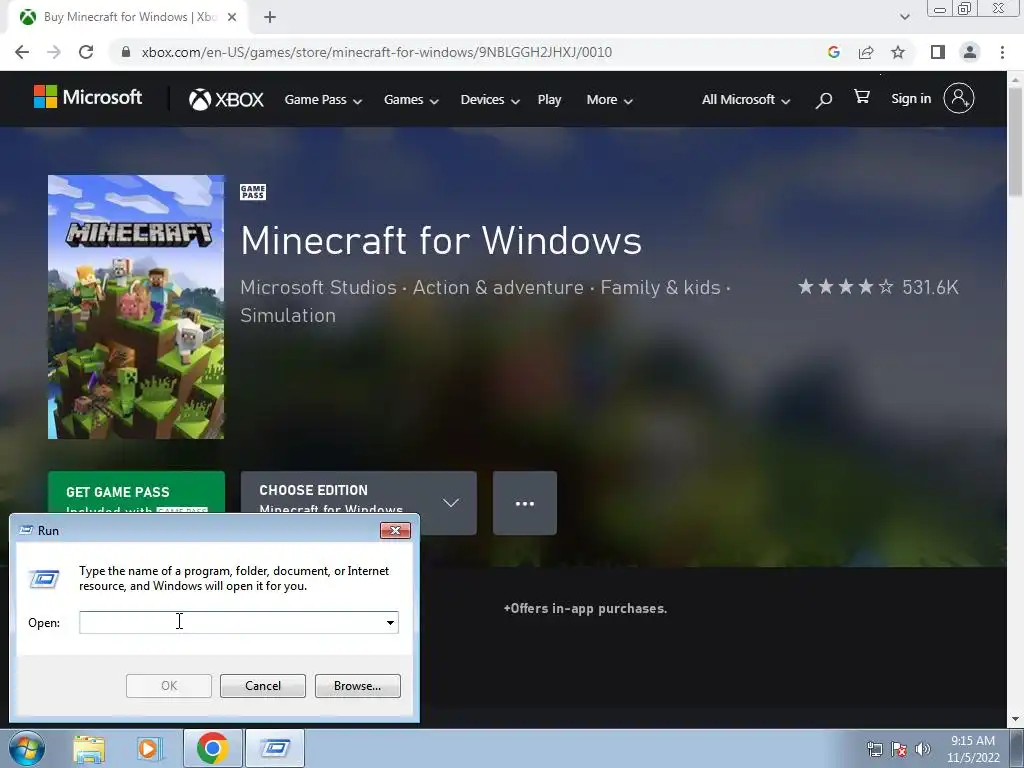
Task: Open the Xbox home logo
Action: point(226,99)
